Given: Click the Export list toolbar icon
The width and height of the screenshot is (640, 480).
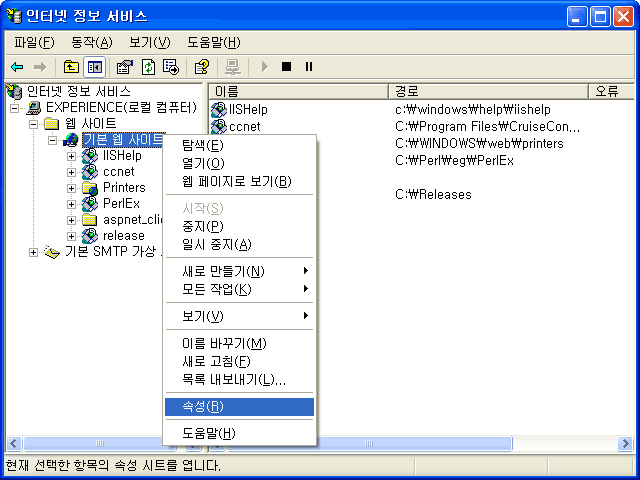Looking at the screenshot, I should [171, 67].
